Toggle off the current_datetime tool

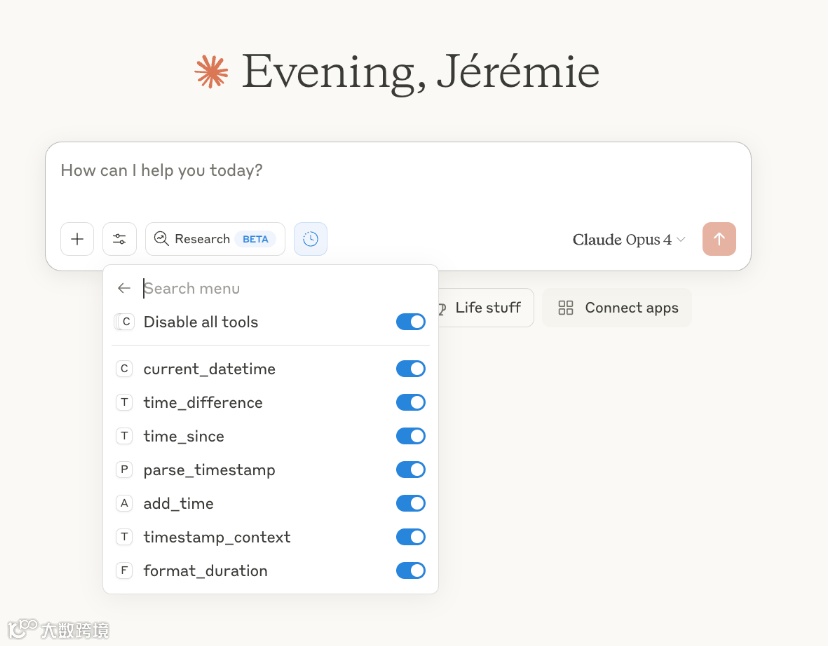(x=411, y=368)
